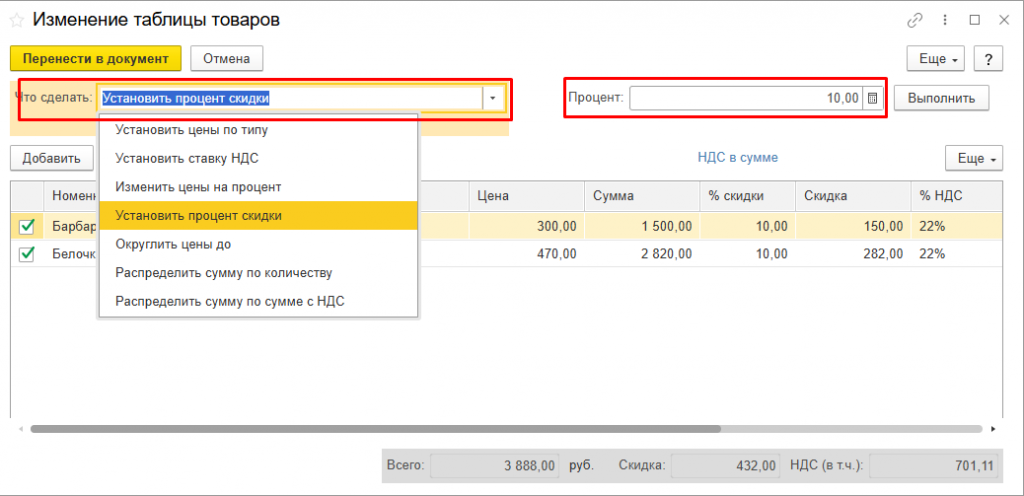Click the Добавить button
This screenshot has width=1024, height=496.
[52, 158]
